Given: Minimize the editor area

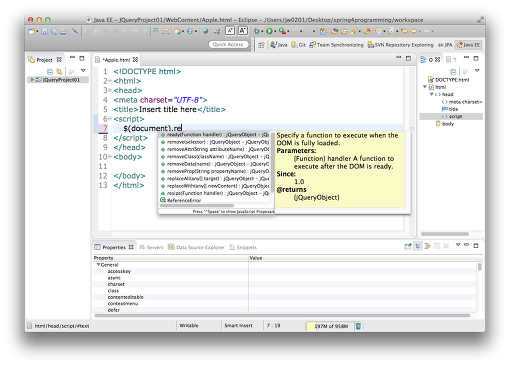Looking at the screenshot, I should (399, 58).
